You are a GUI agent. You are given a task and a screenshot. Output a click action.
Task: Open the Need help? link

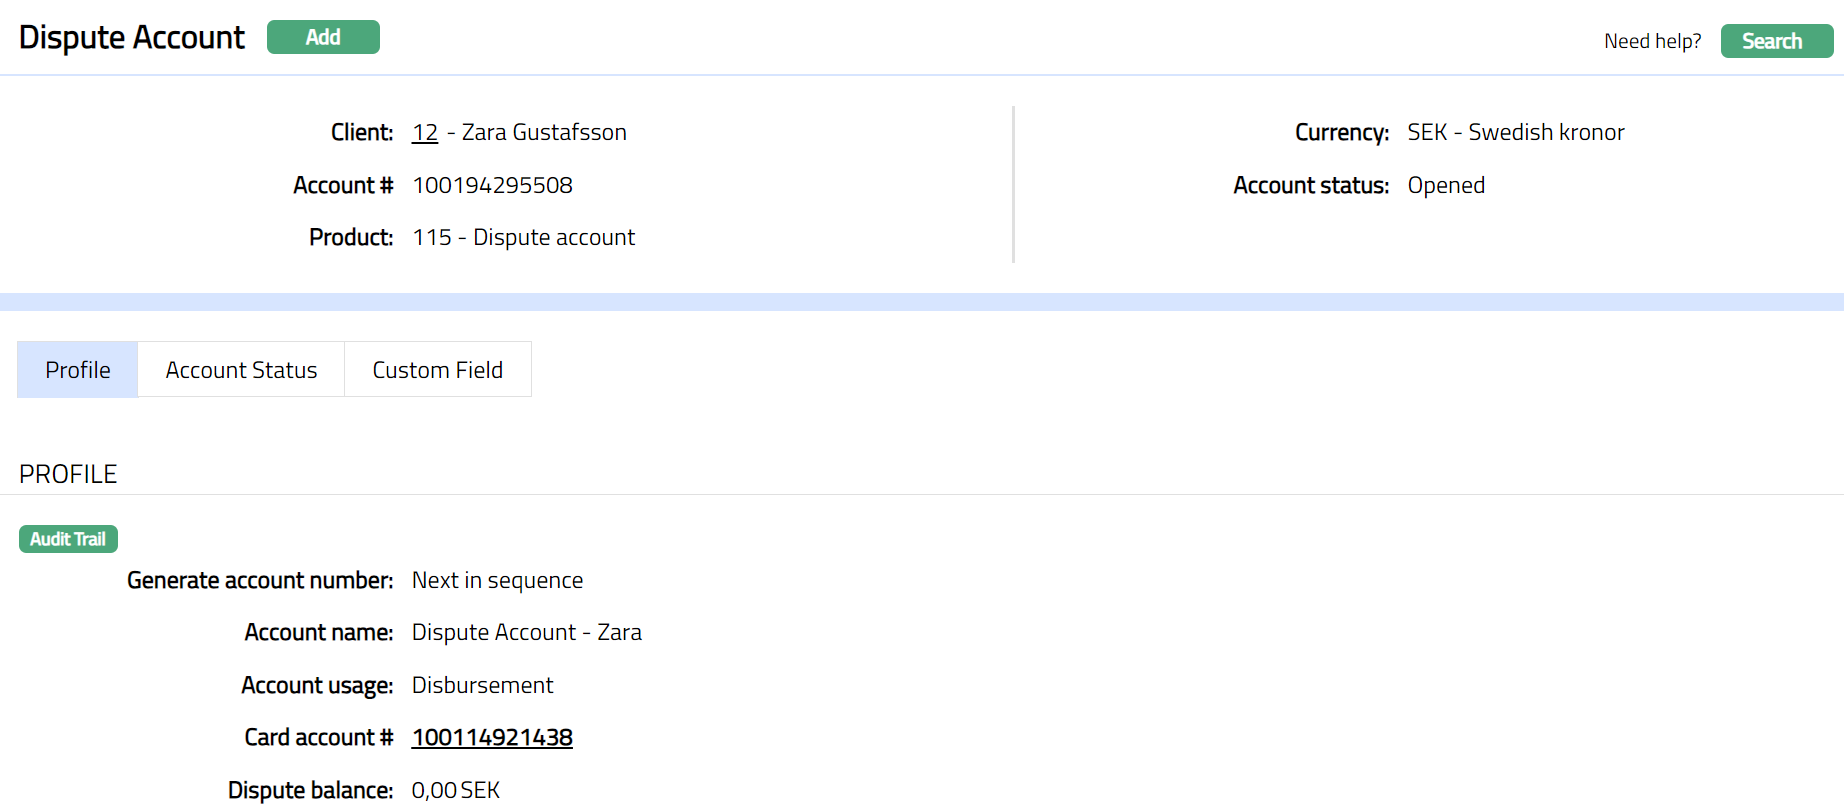coord(1652,41)
